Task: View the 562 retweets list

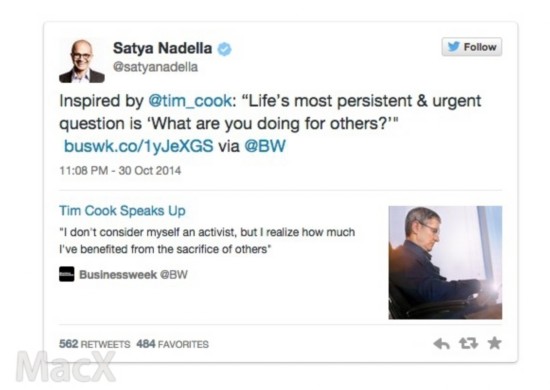Action: (95, 344)
